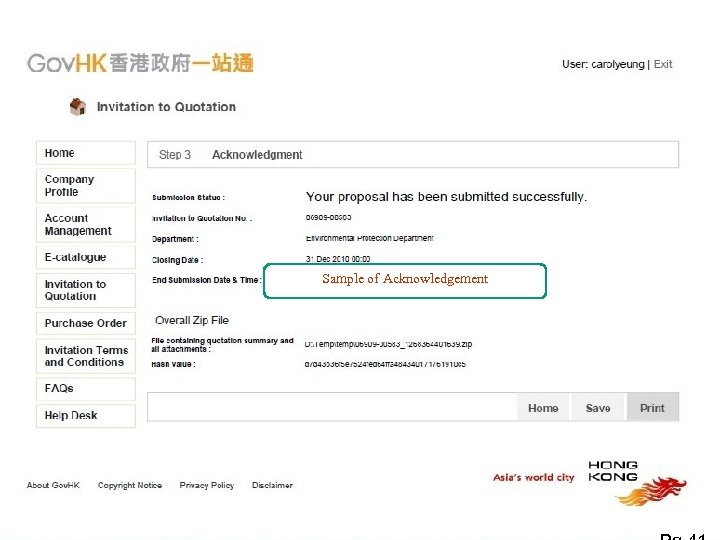This screenshot has width=720, height=540.
Task: Open the FAQs menu item
Action: [x=86, y=388]
